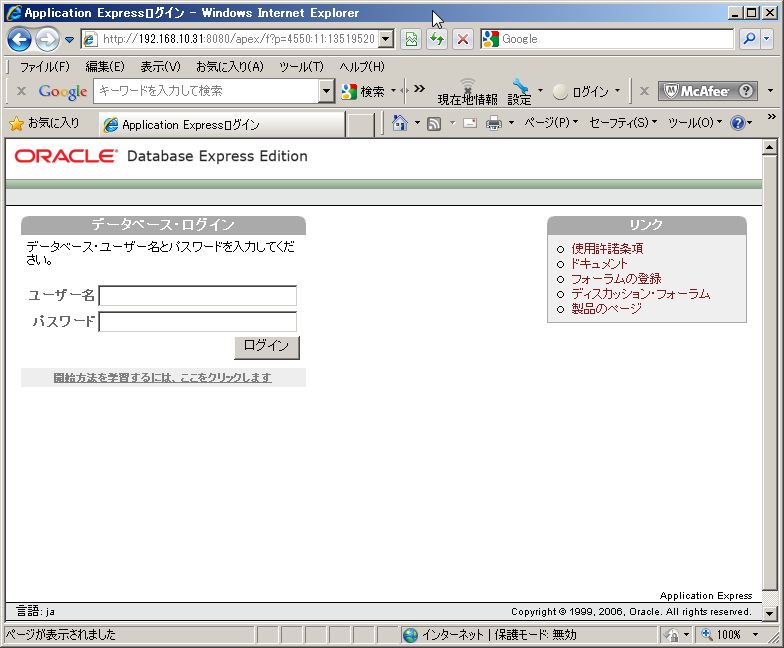Click the Print icon
Viewport: 784px width, 648px height.
[x=494, y=123]
